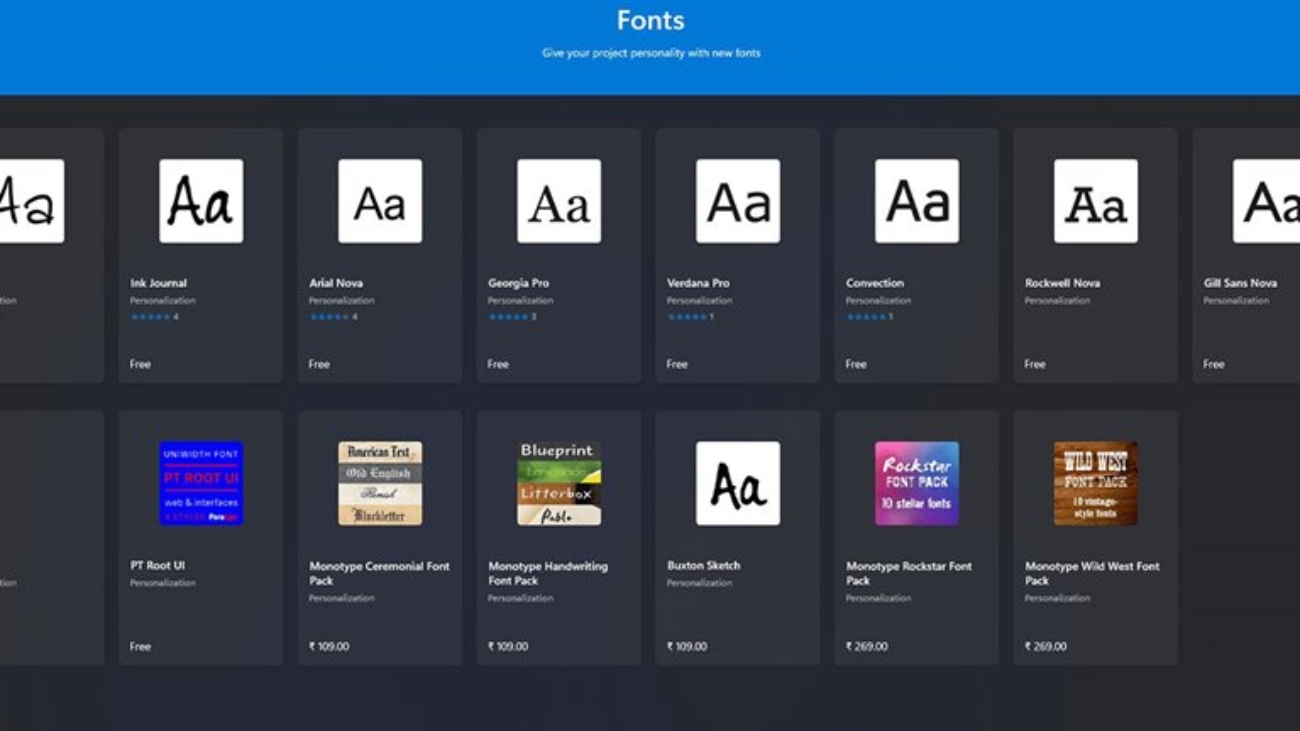Open the Arial Nova font icon

coord(380,201)
